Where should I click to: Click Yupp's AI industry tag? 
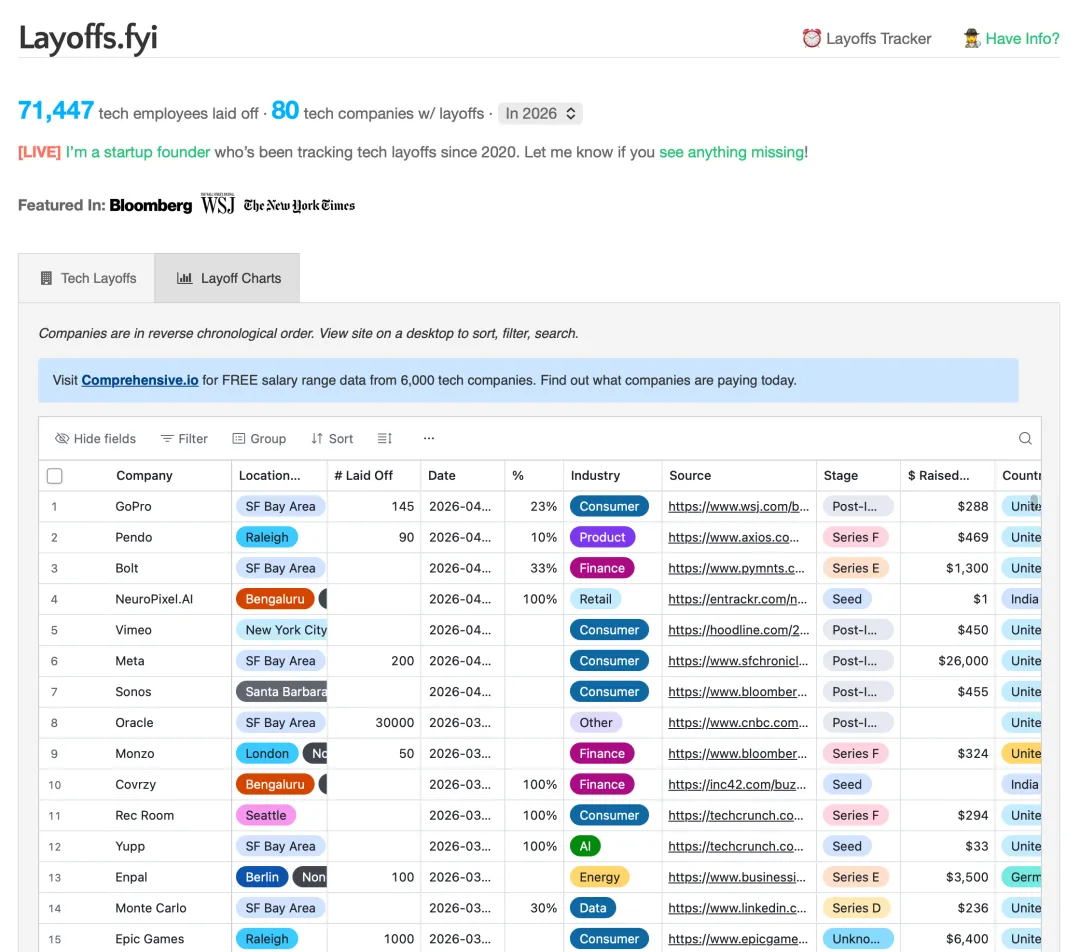[585, 847]
